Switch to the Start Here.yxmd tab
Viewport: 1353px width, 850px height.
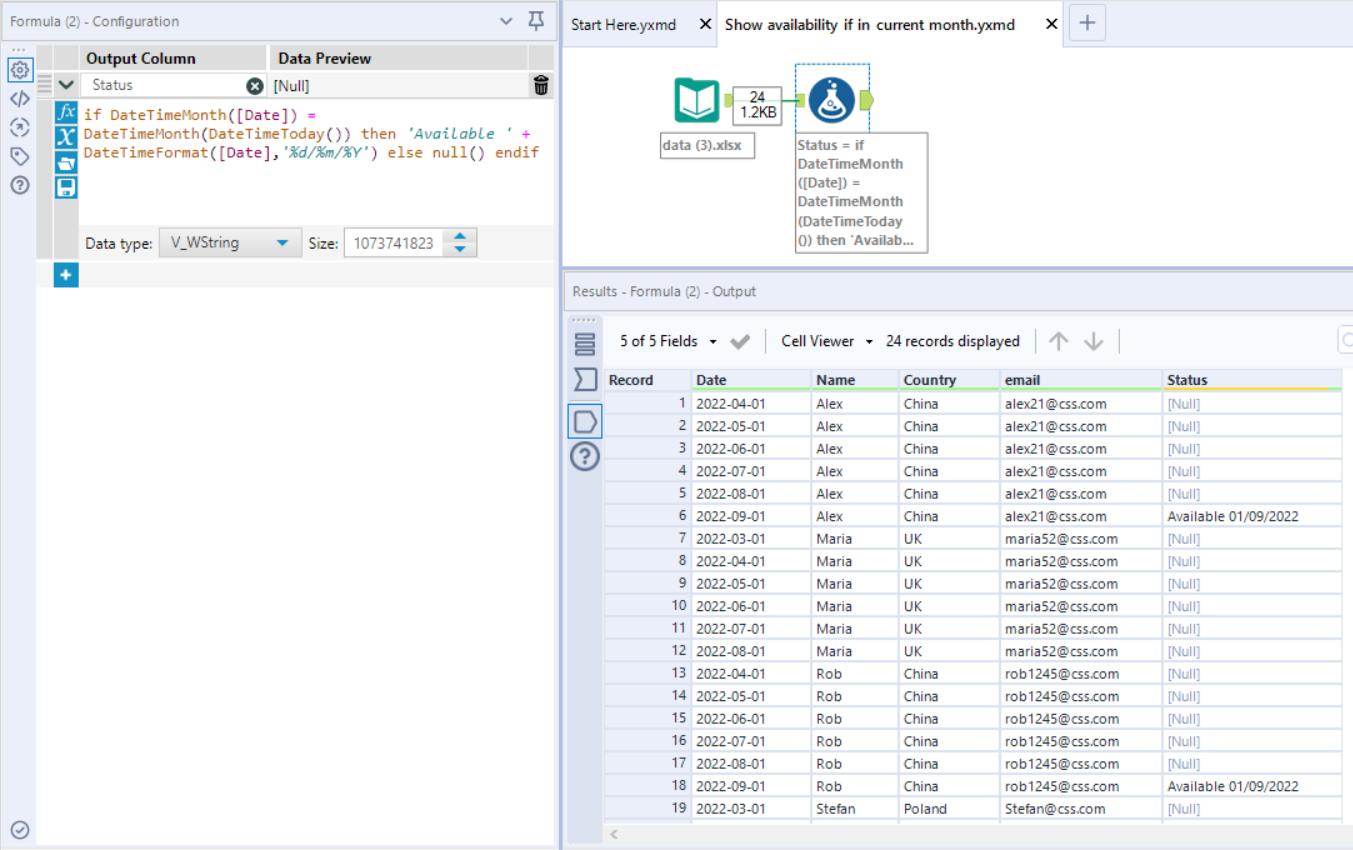(623, 24)
